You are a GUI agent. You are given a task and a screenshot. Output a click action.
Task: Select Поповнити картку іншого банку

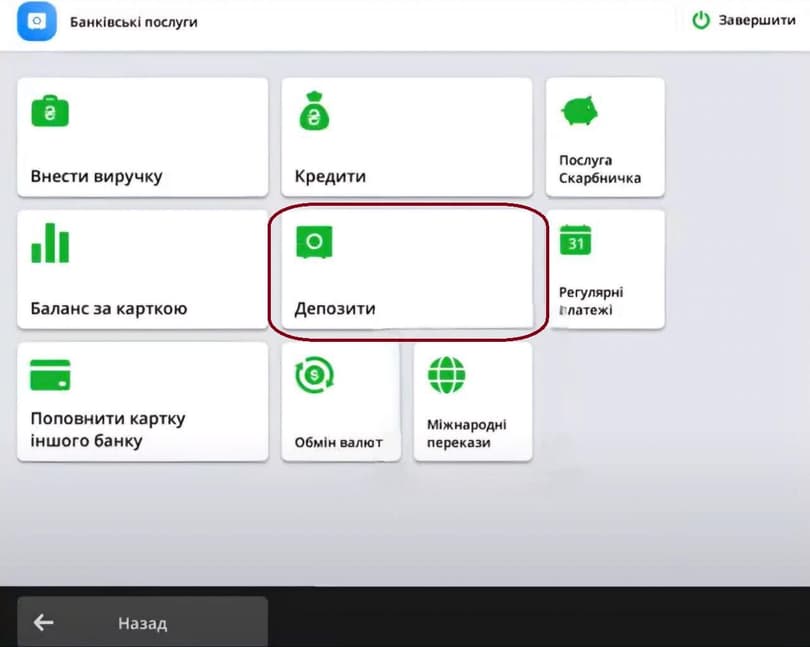pyautogui.click(x=143, y=402)
